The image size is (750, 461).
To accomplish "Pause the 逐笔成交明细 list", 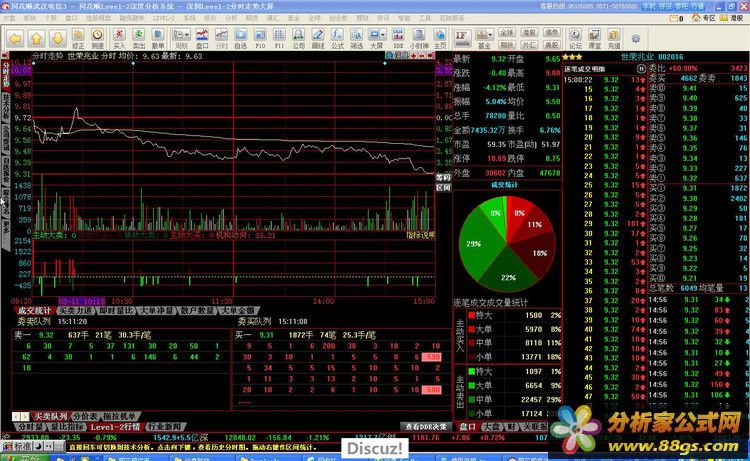I will [641, 69].
